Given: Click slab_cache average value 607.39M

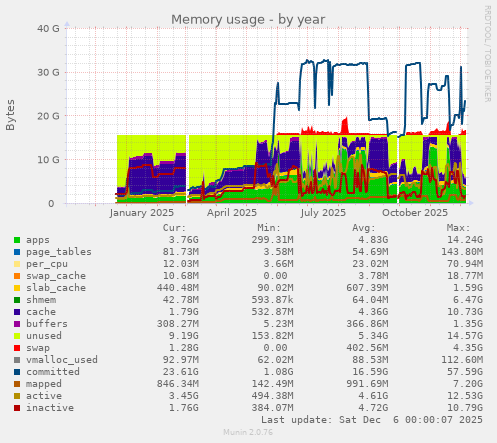Looking at the screenshot, I should (x=367, y=288).
